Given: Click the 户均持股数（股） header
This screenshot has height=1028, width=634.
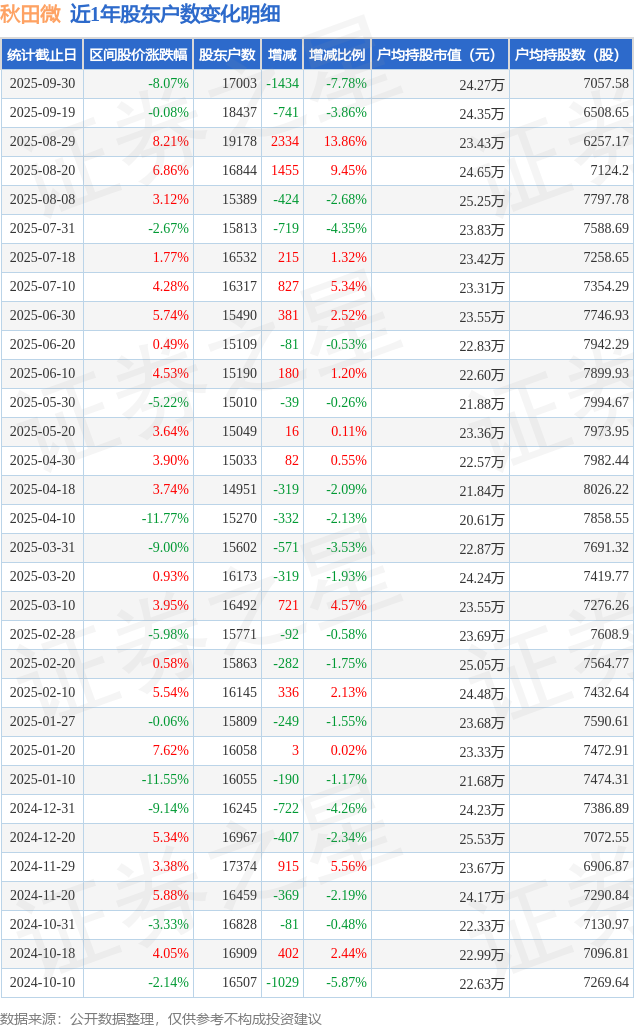Looking at the screenshot, I should point(571,55).
